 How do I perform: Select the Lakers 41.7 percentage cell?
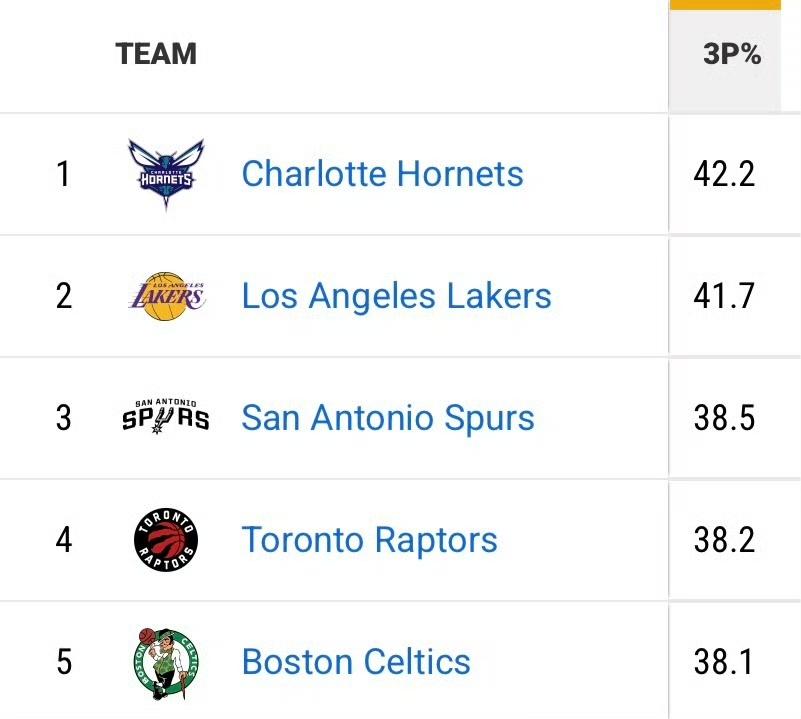tap(723, 296)
